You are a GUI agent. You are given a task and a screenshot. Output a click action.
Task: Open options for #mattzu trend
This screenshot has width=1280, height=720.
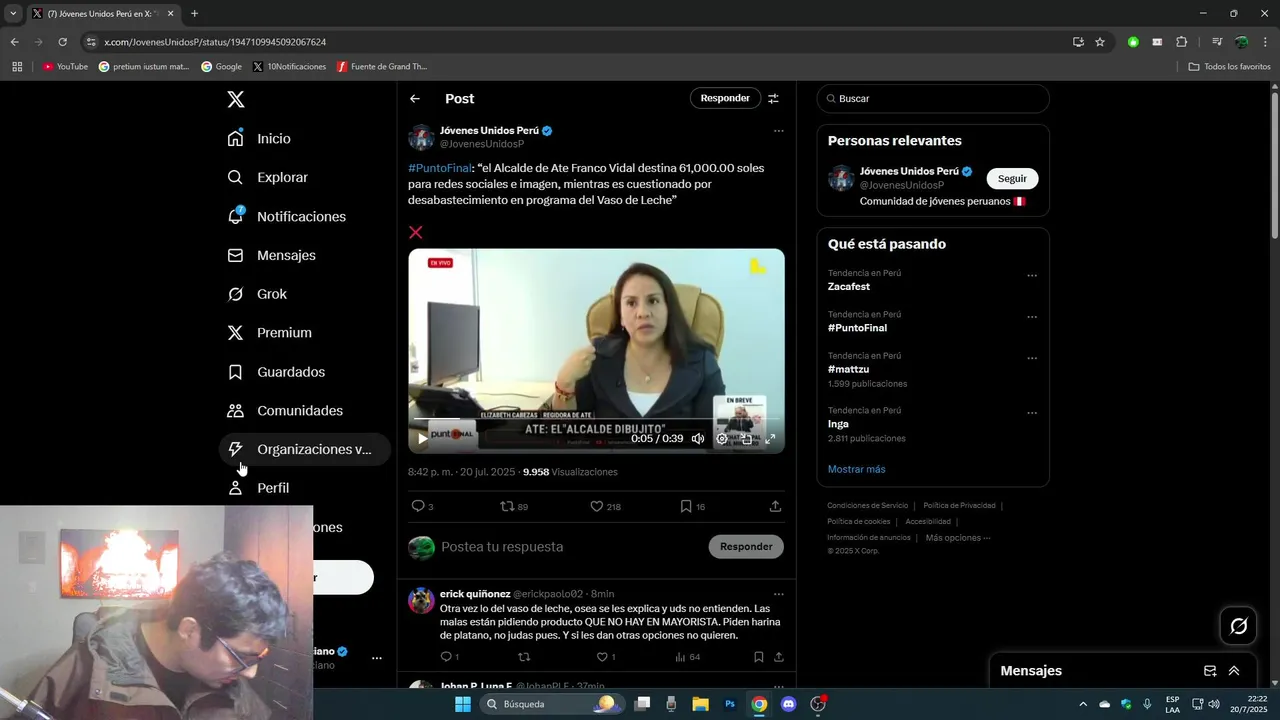coord(1032,358)
